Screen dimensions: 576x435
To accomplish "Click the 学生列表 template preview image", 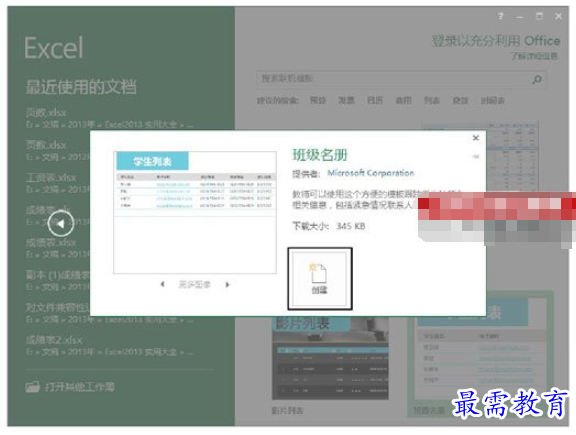I will click(195, 212).
